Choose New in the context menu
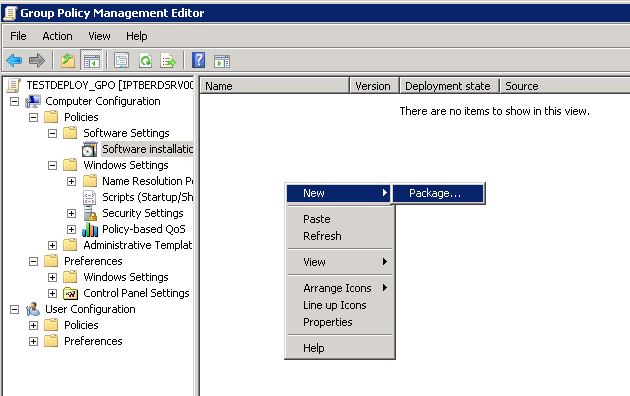This screenshot has width=630, height=396. pos(338,193)
